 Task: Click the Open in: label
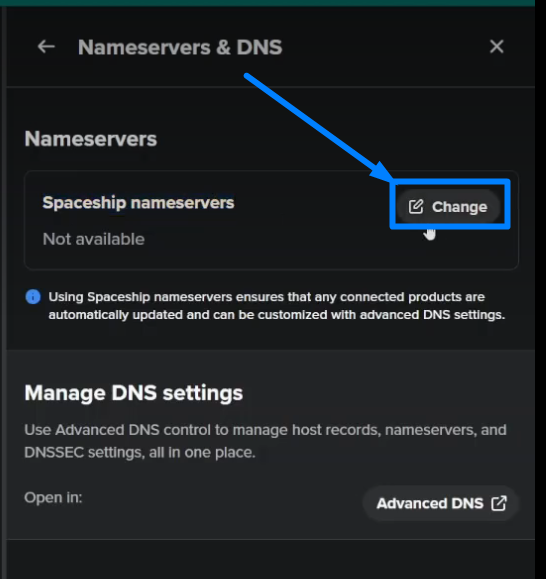[x=53, y=498]
